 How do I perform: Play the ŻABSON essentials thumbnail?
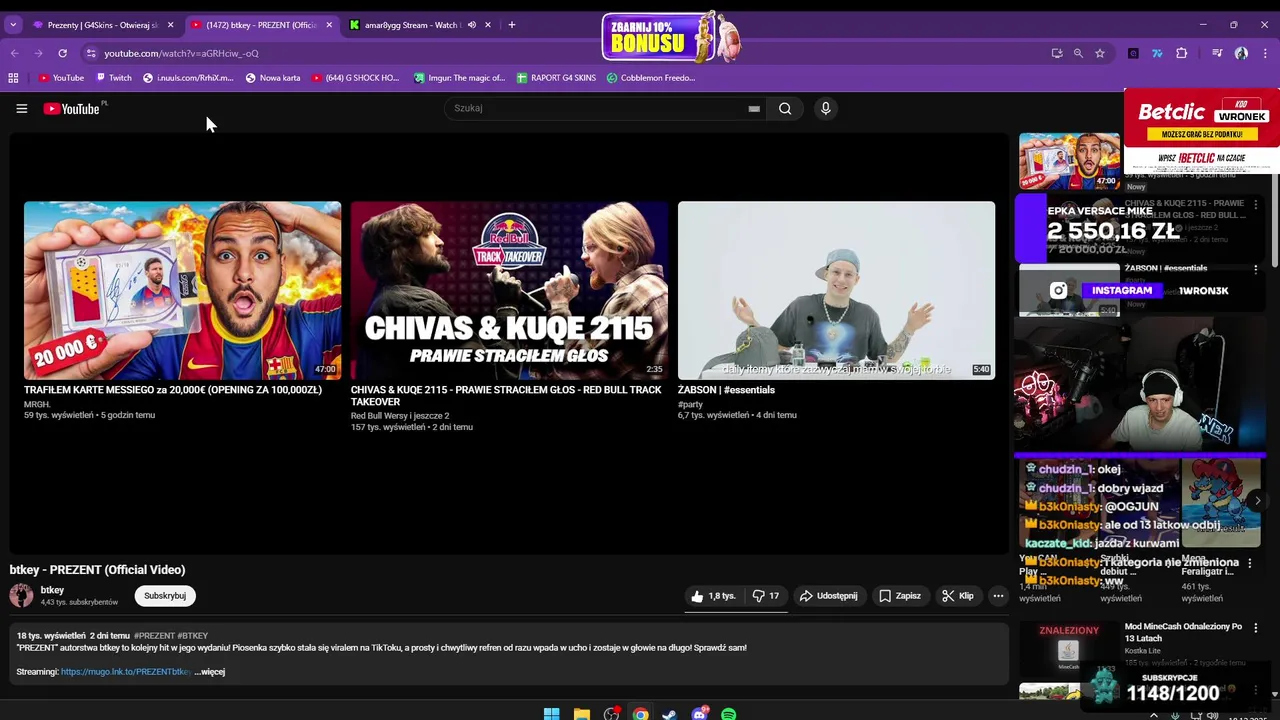pyautogui.click(x=836, y=290)
